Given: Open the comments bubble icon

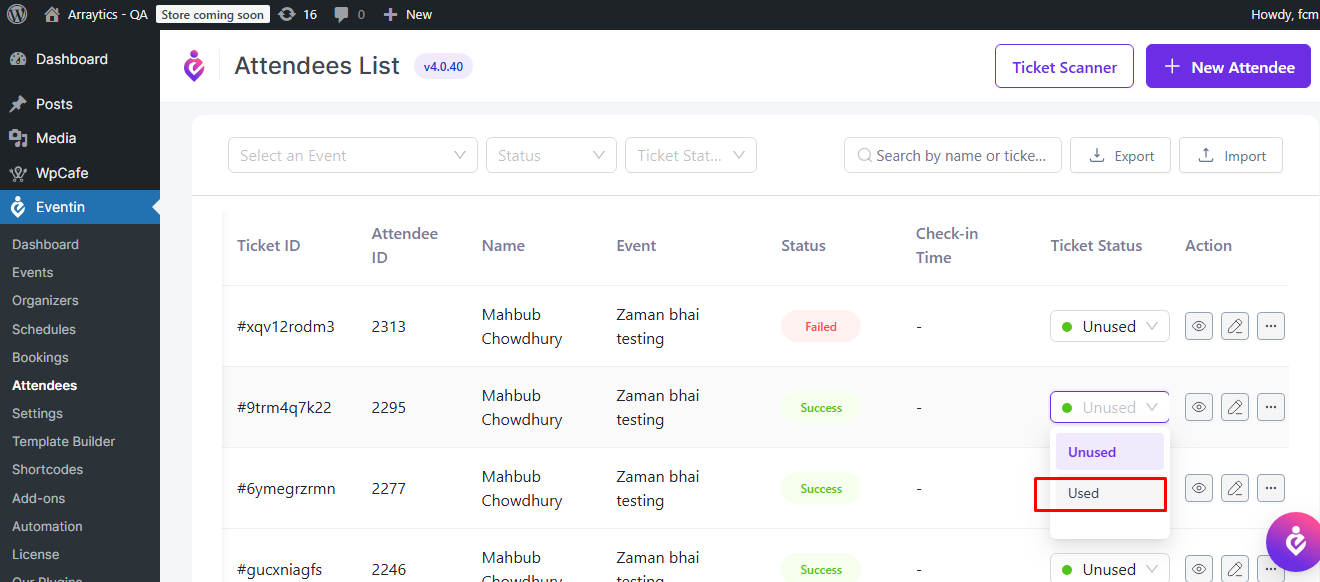Looking at the screenshot, I should coord(342,14).
